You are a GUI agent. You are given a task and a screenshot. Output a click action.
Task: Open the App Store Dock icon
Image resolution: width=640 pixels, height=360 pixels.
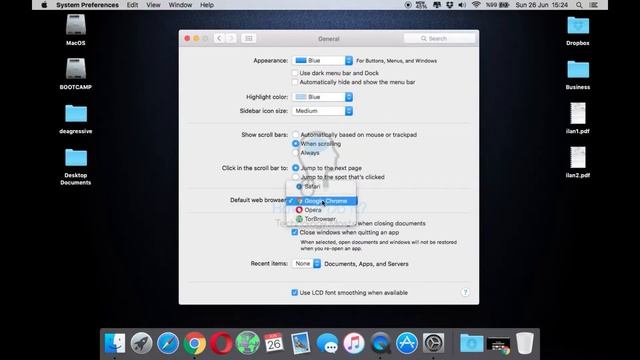407,343
